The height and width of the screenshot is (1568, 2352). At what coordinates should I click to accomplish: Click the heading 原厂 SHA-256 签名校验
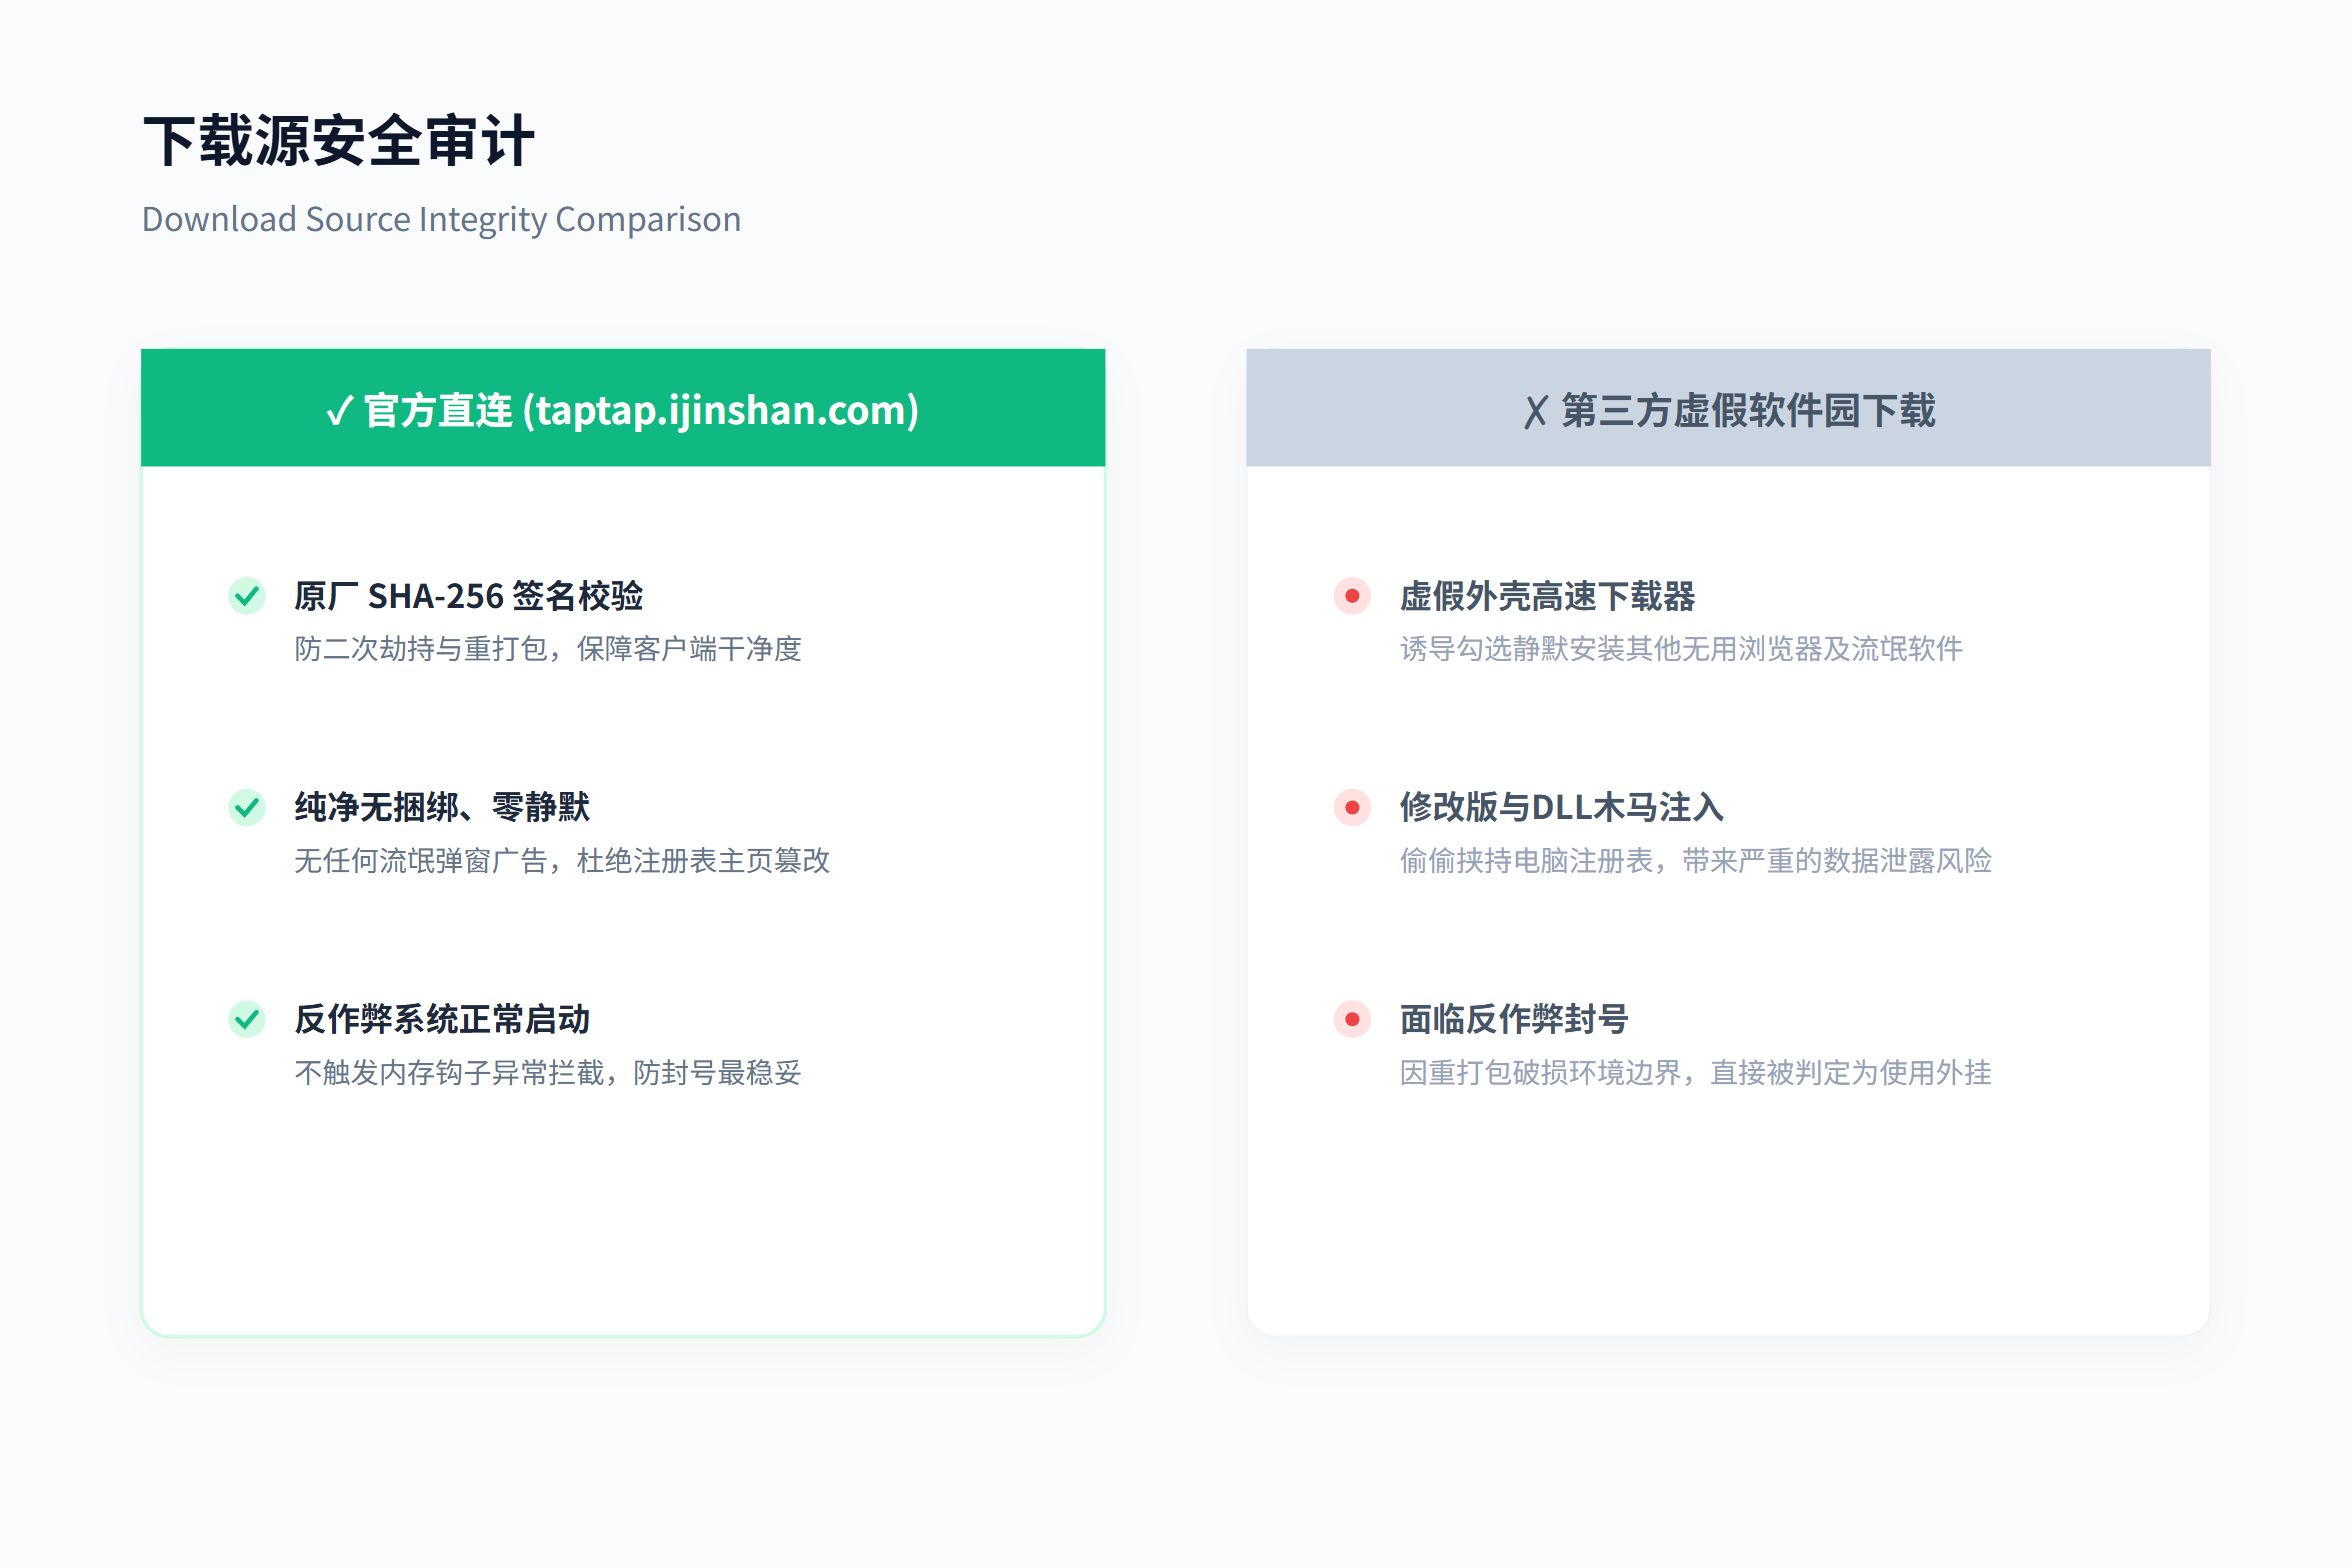[x=469, y=596]
